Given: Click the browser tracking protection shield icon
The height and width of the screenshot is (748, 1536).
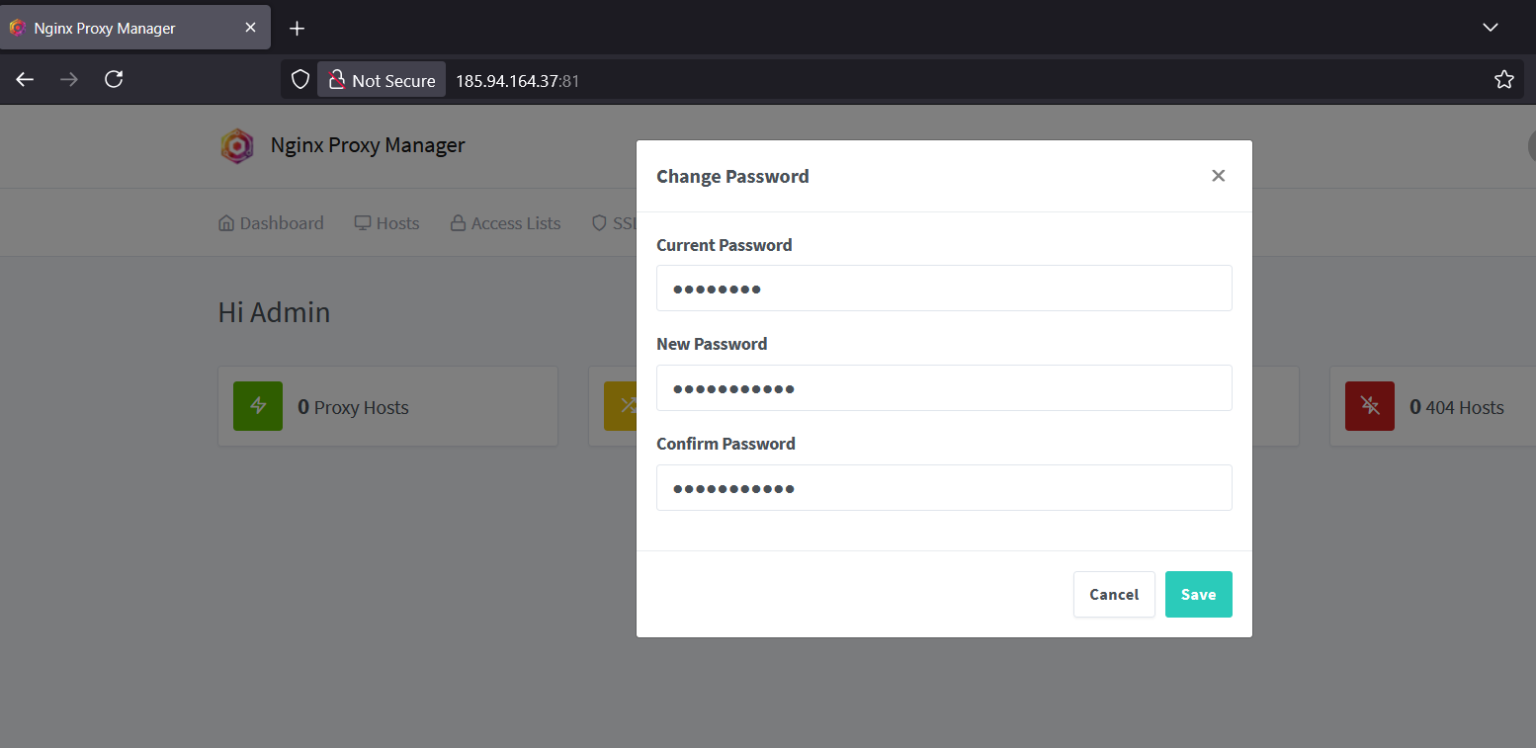Looking at the screenshot, I should click(x=299, y=79).
